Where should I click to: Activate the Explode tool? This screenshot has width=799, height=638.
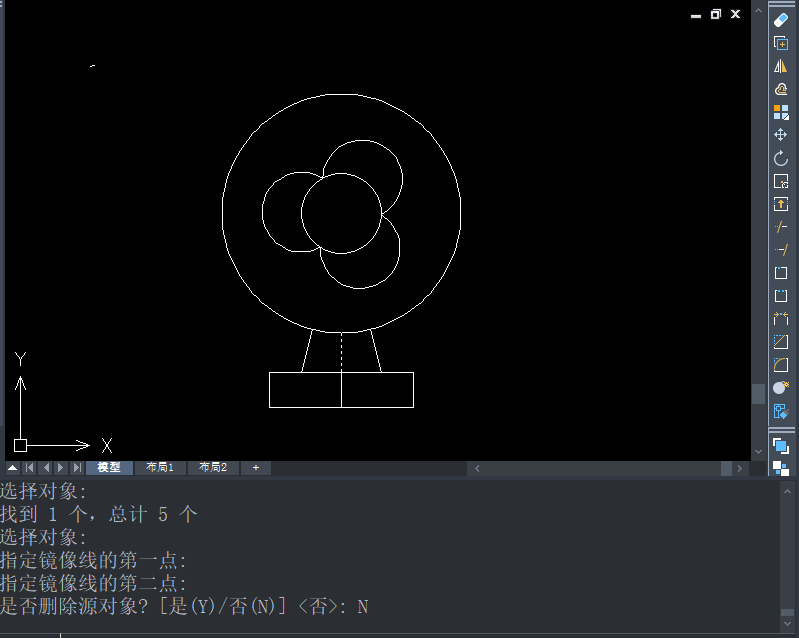[781, 387]
